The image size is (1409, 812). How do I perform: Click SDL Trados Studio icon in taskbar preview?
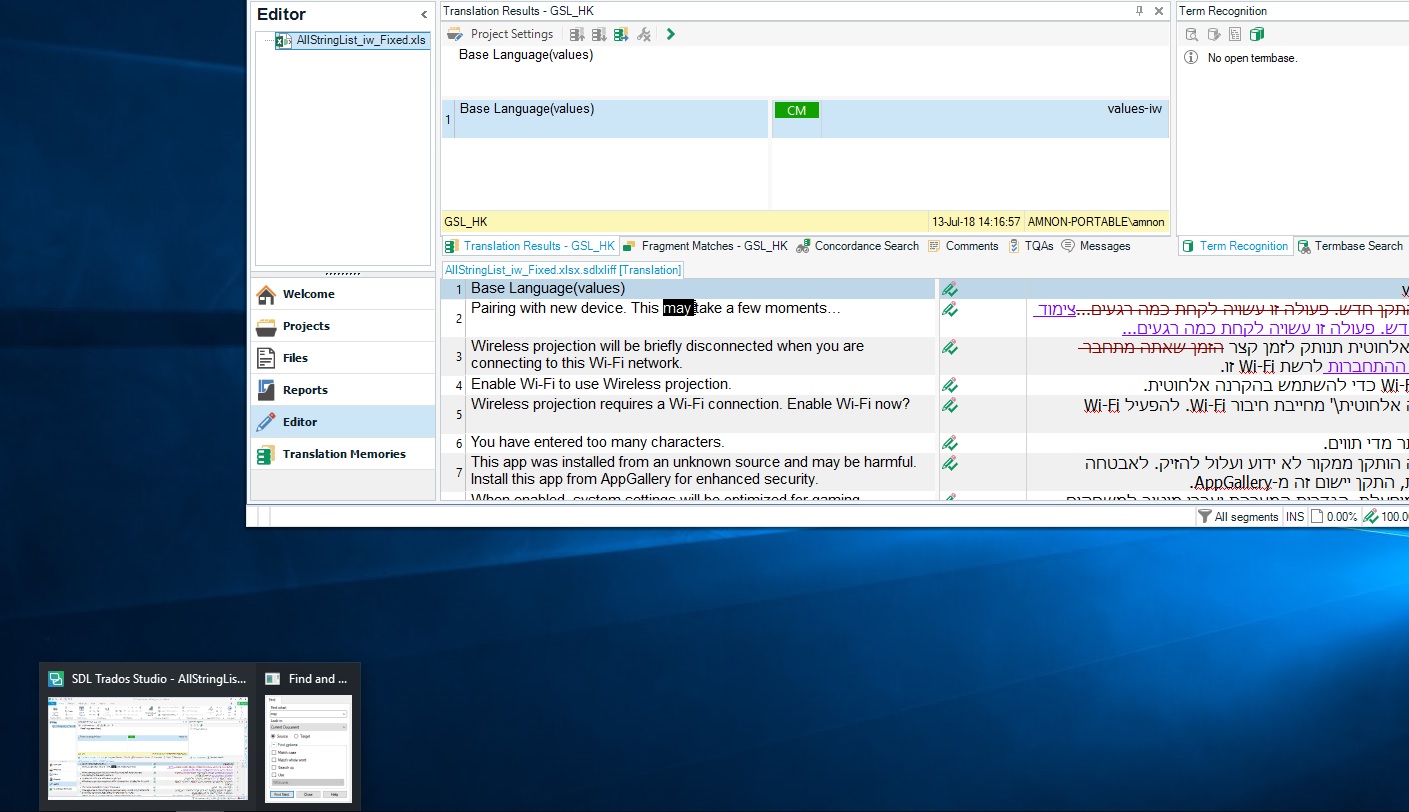[x=57, y=679]
